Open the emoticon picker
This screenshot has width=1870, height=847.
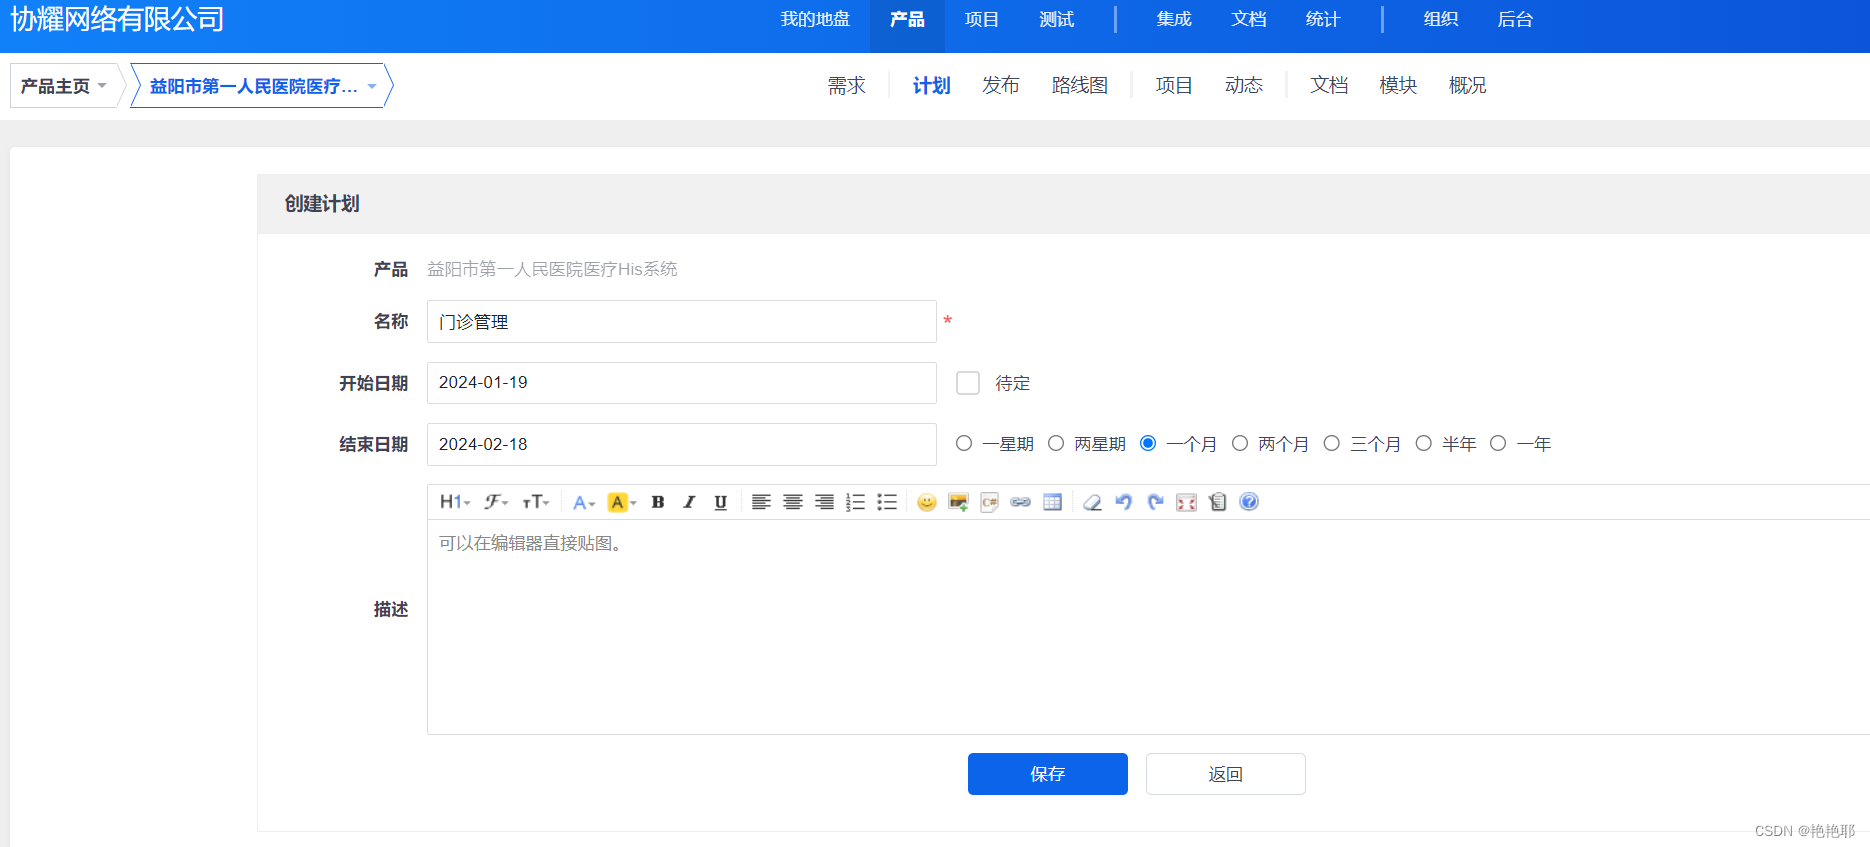927,502
